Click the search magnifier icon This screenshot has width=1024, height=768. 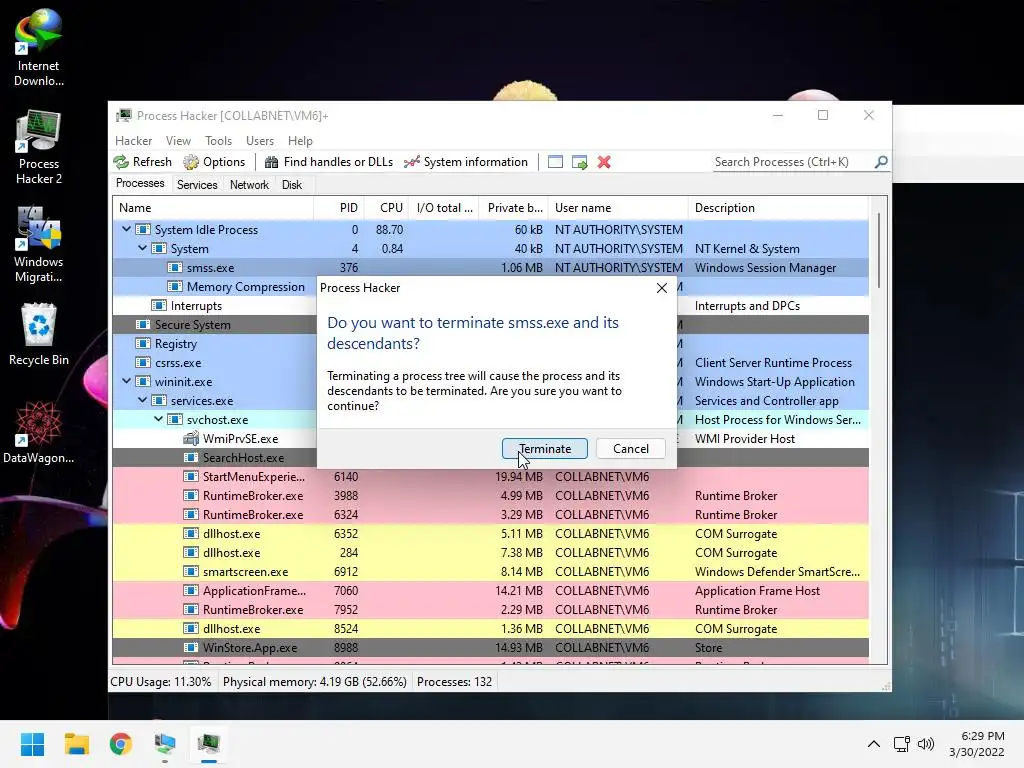(881, 161)
